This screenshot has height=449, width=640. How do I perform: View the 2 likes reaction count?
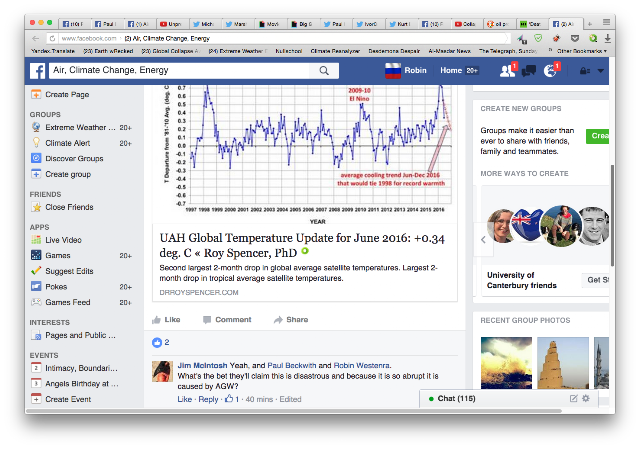click(160, 342)
